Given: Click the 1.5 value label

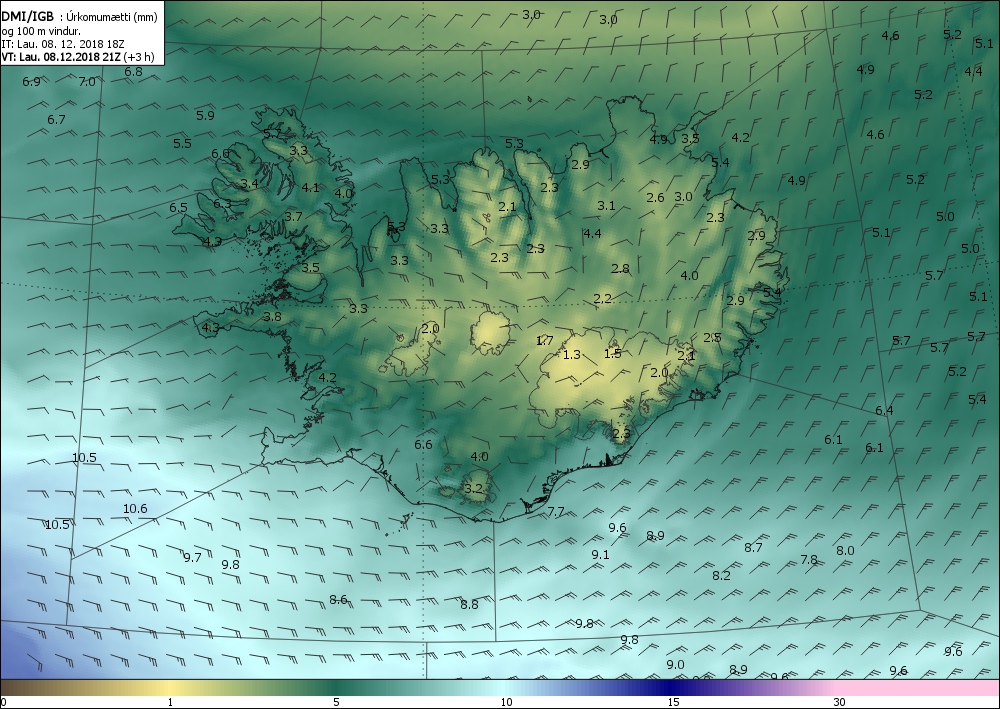Looking at the screenshot, I should pyautogui.click(x=613, y=353).
